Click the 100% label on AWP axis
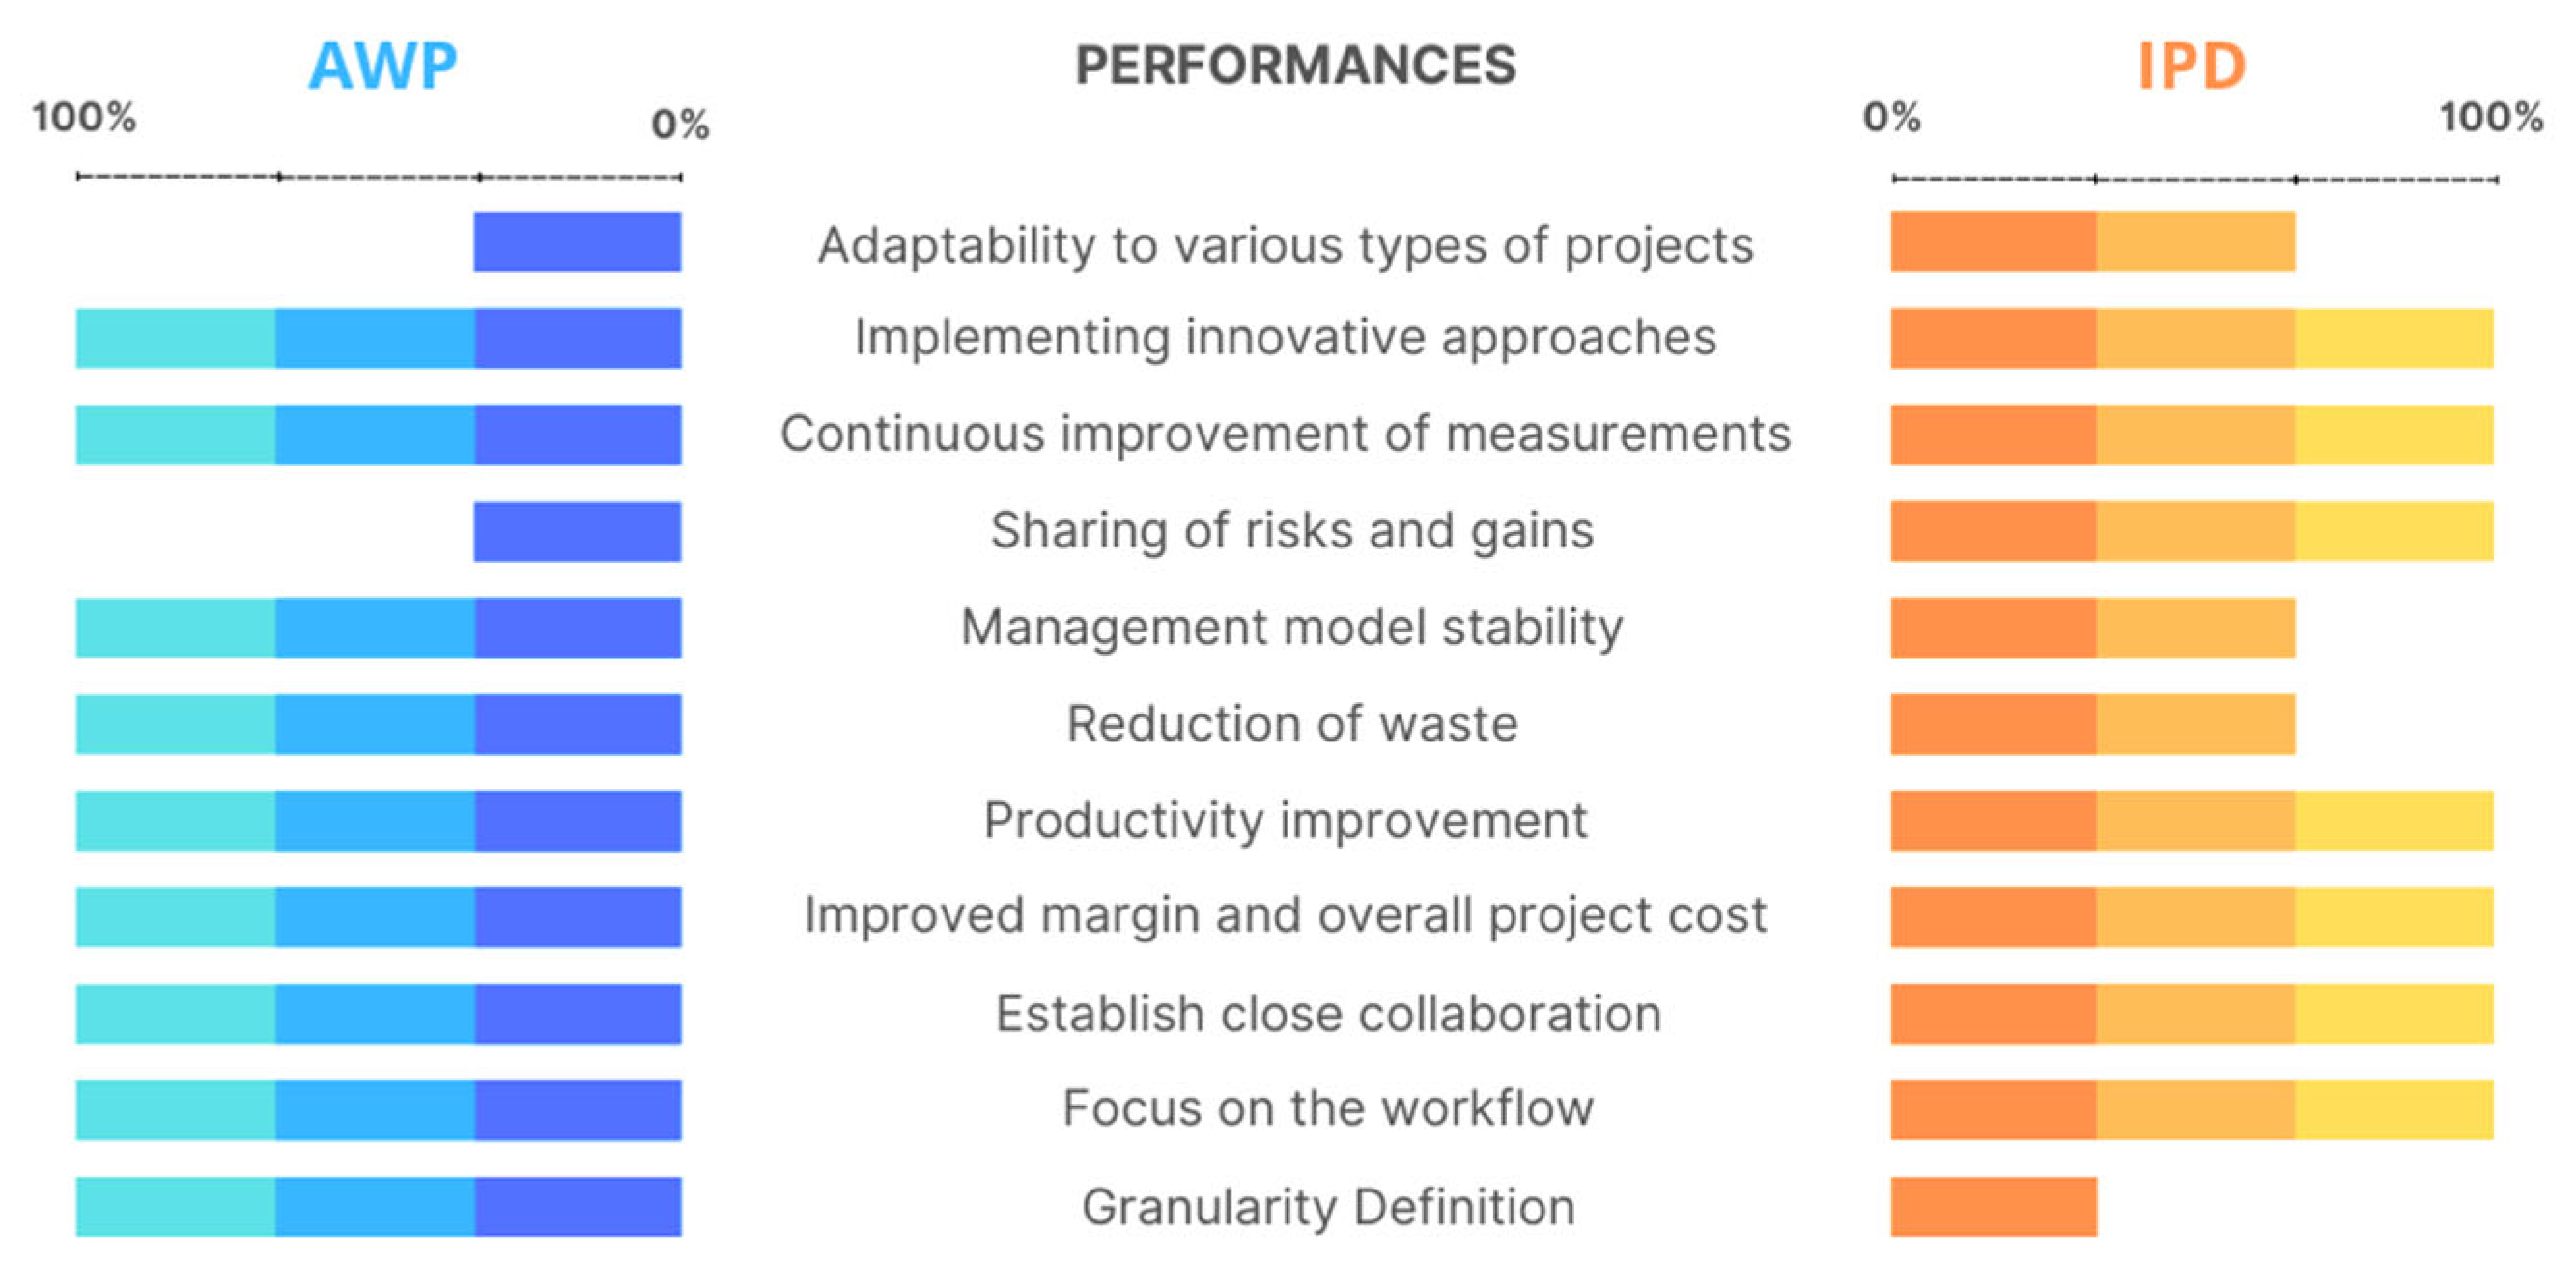 (84, 118)
